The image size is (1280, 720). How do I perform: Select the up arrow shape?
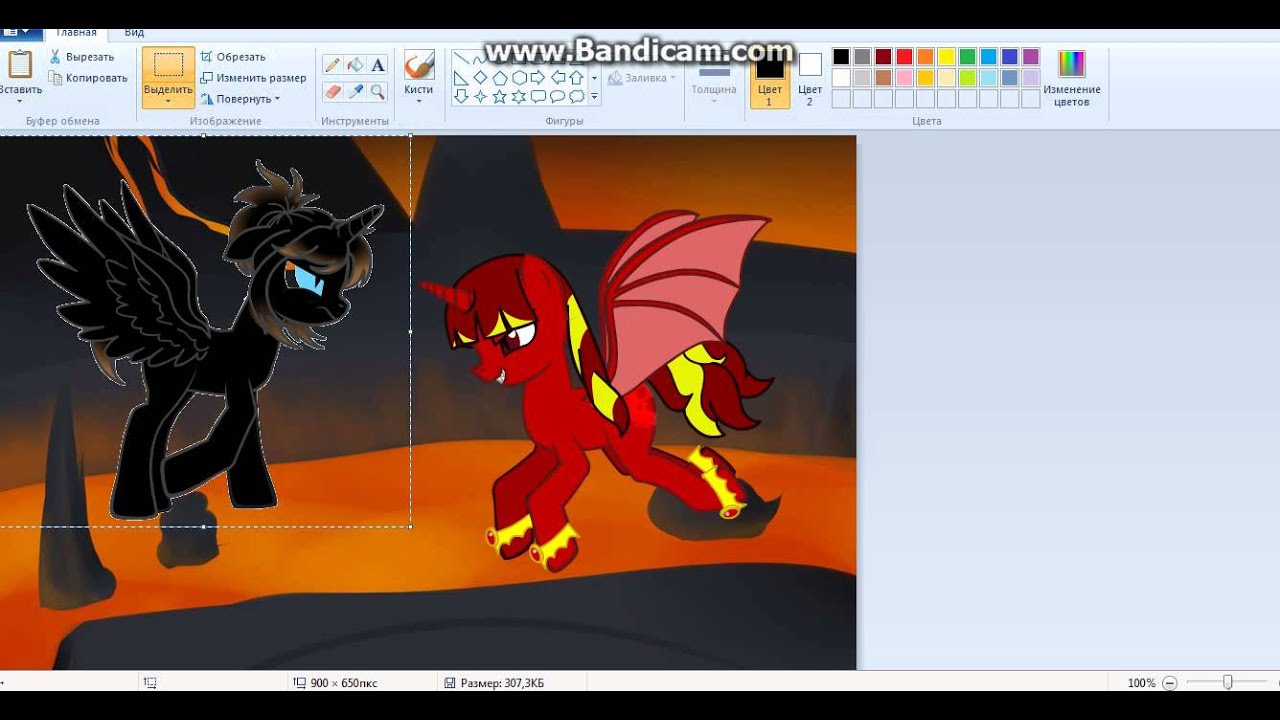click(577, 78)
